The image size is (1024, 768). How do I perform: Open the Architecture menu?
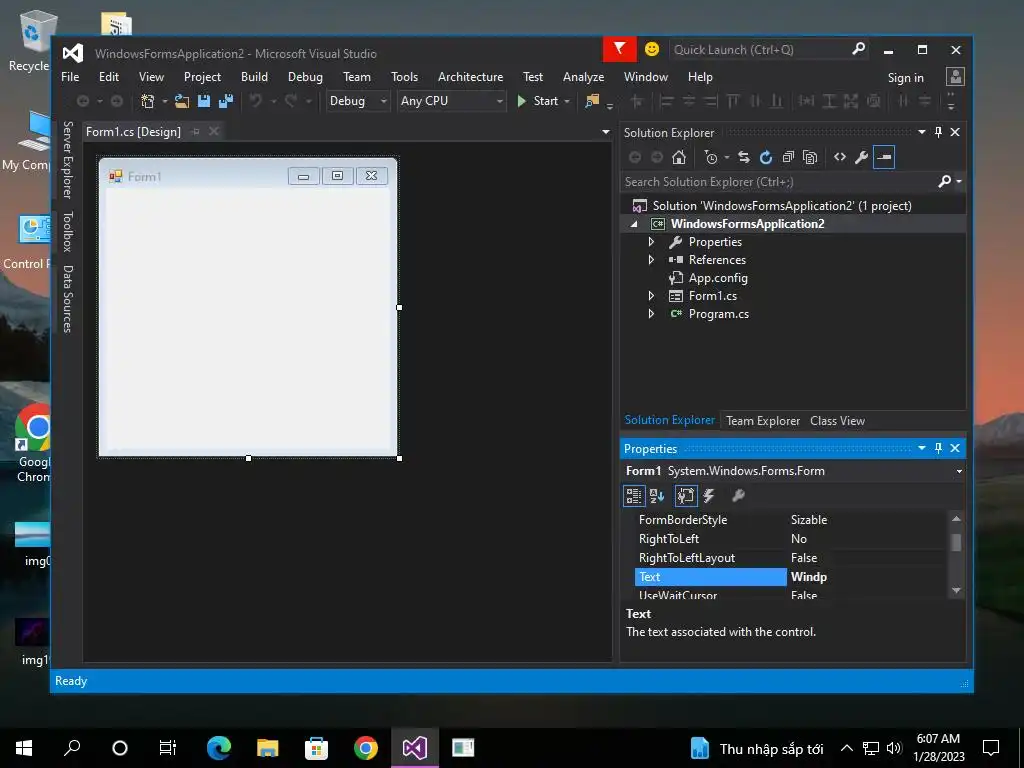point(470,77)
